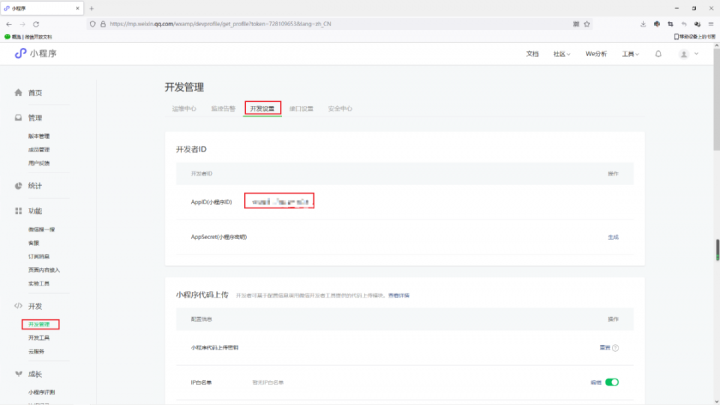Open 页面内容接入 in sidebar
This screenshot has width=720, height=405.
pos(44,270)
